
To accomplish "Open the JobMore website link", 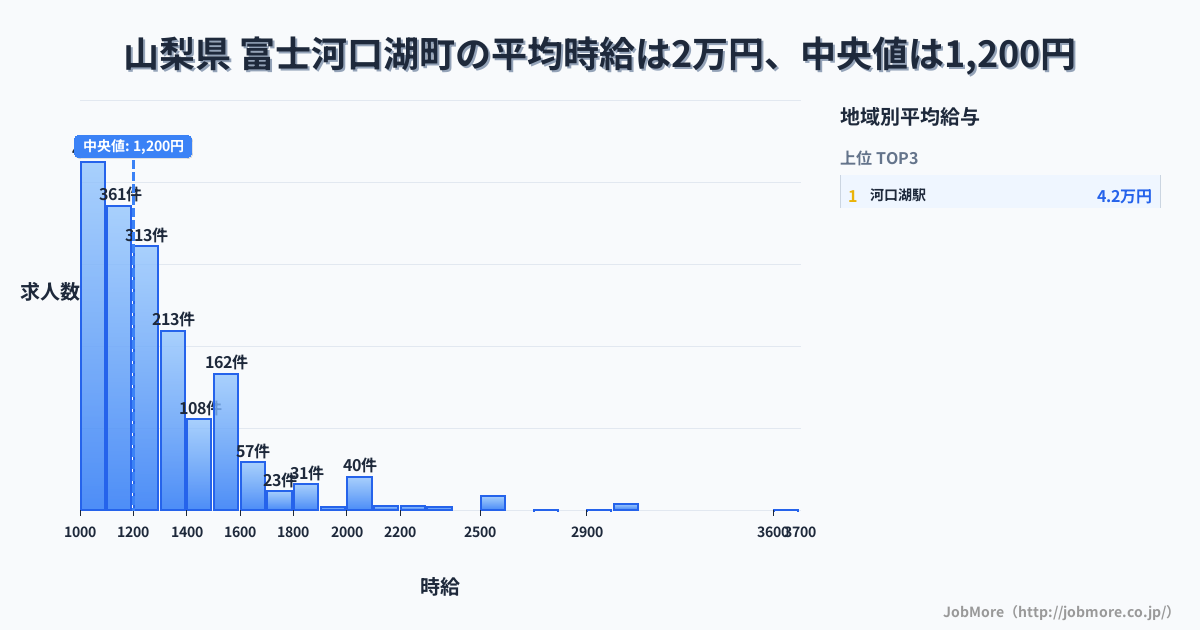I will [x=1057, y=611].
